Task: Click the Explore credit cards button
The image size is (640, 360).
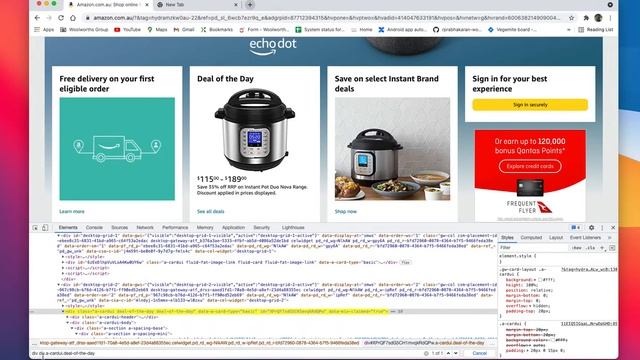Action: click(530, 167)
